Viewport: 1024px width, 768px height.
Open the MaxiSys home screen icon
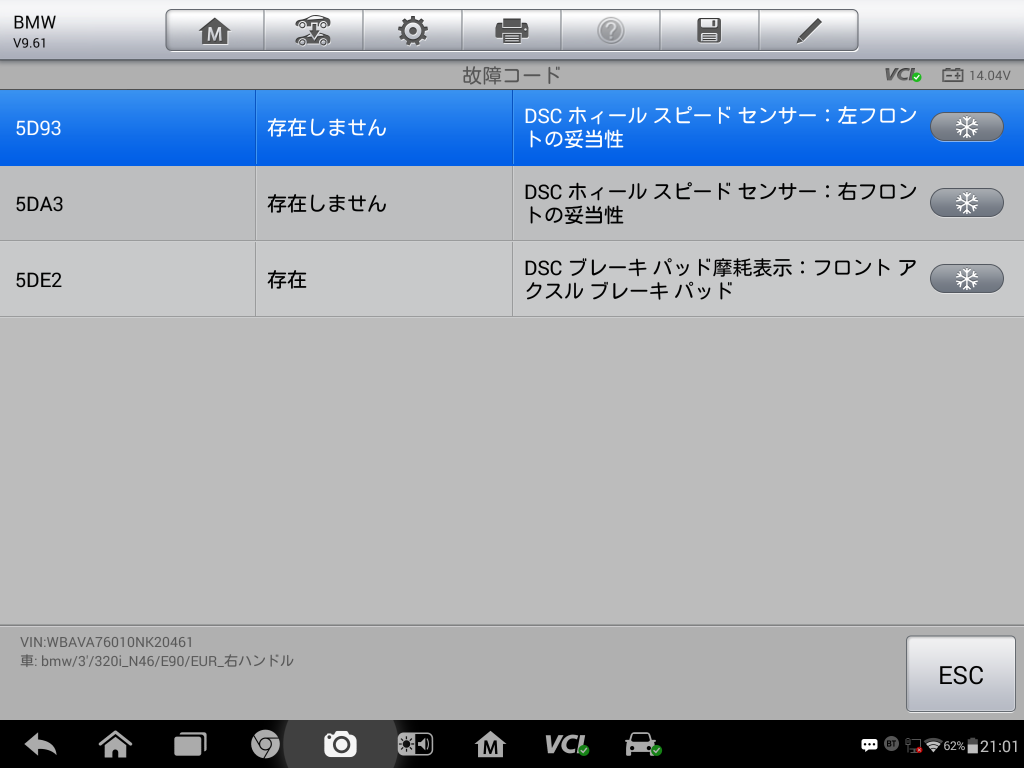coord(213,29)
